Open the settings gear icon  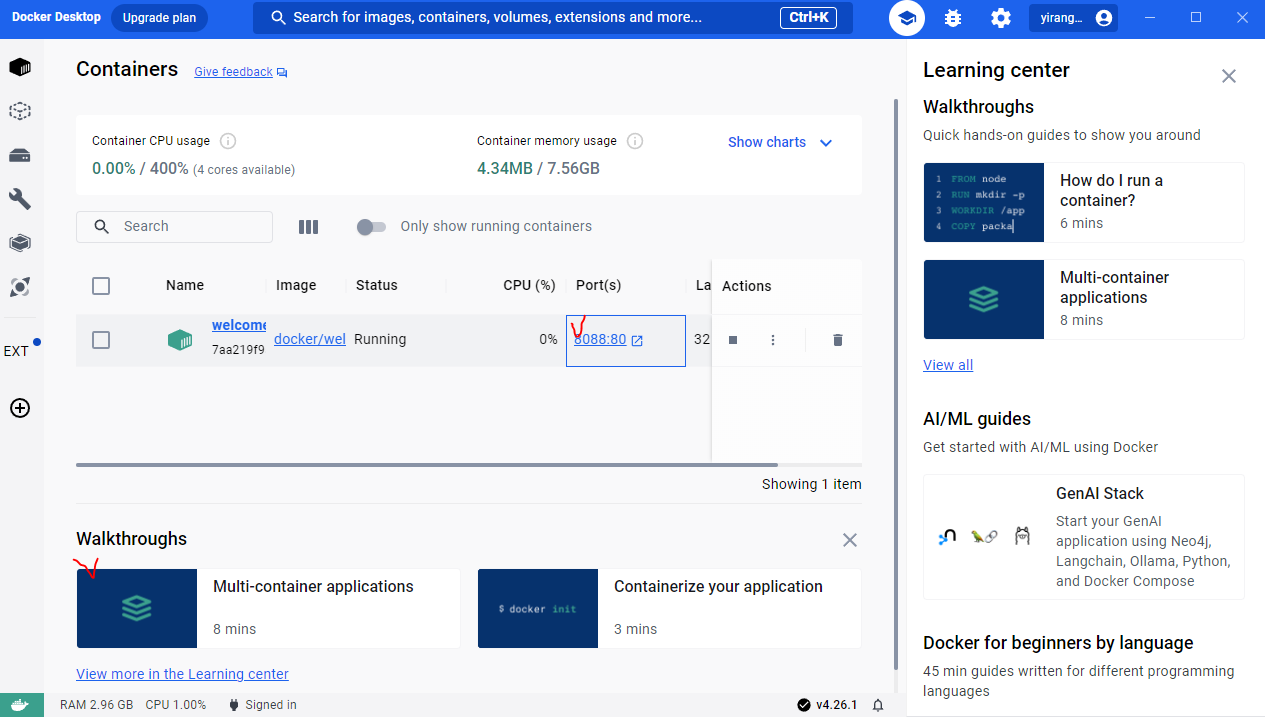tap(1001, 18)
